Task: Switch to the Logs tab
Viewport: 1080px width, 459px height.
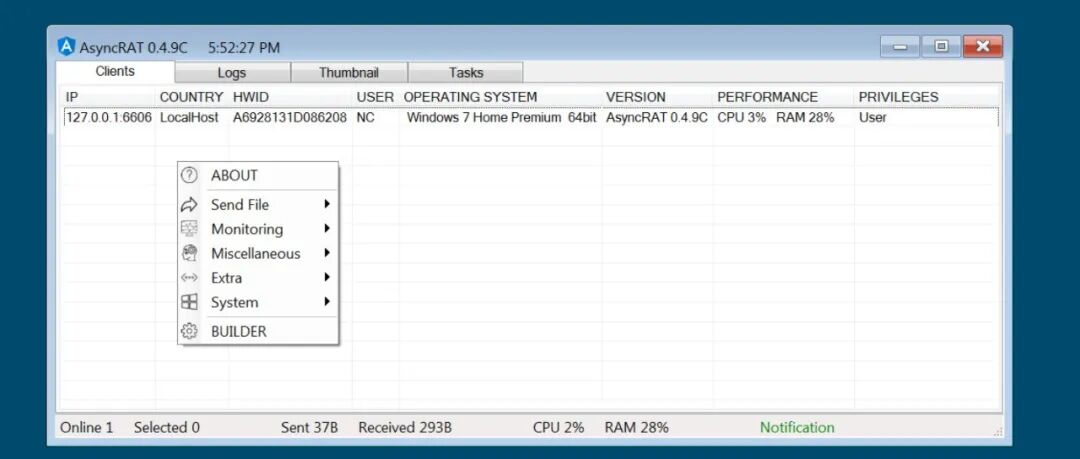Action: click(232, 72)
